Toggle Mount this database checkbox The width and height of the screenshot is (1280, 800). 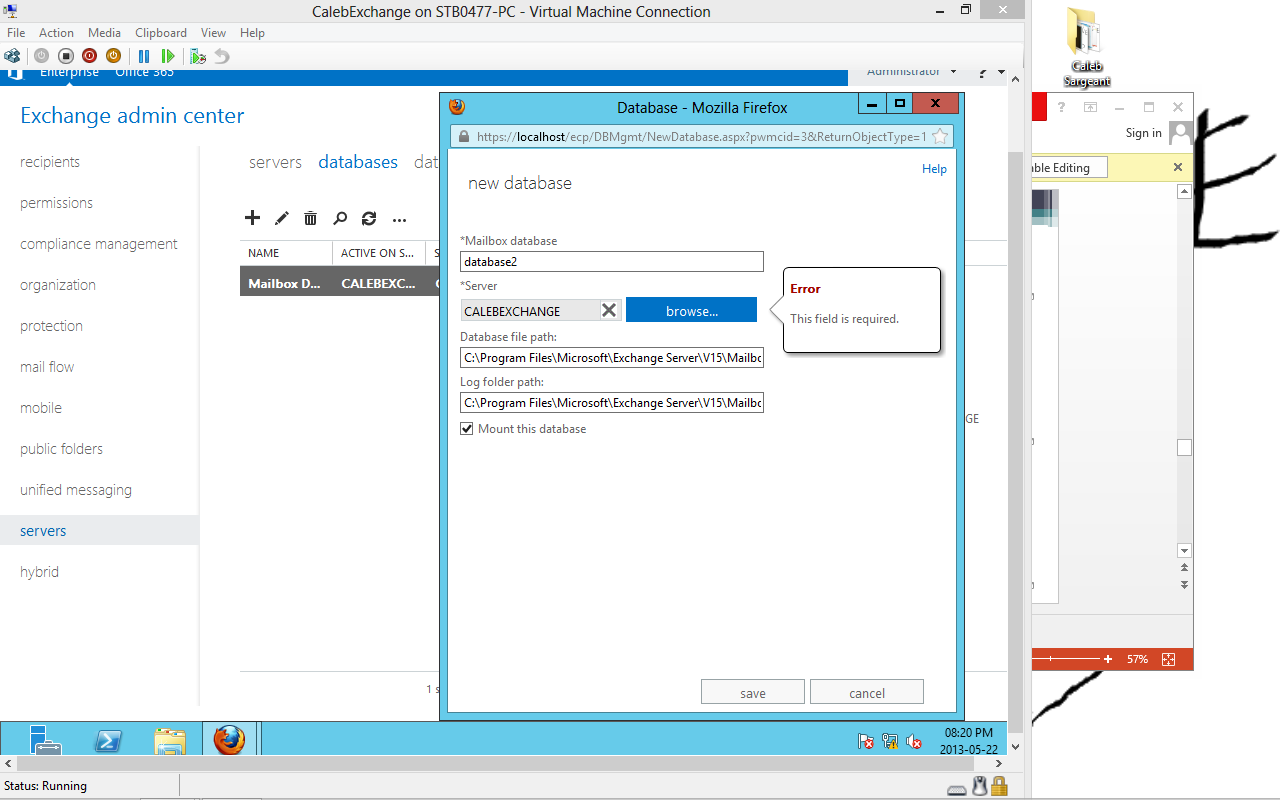(467, 428)
